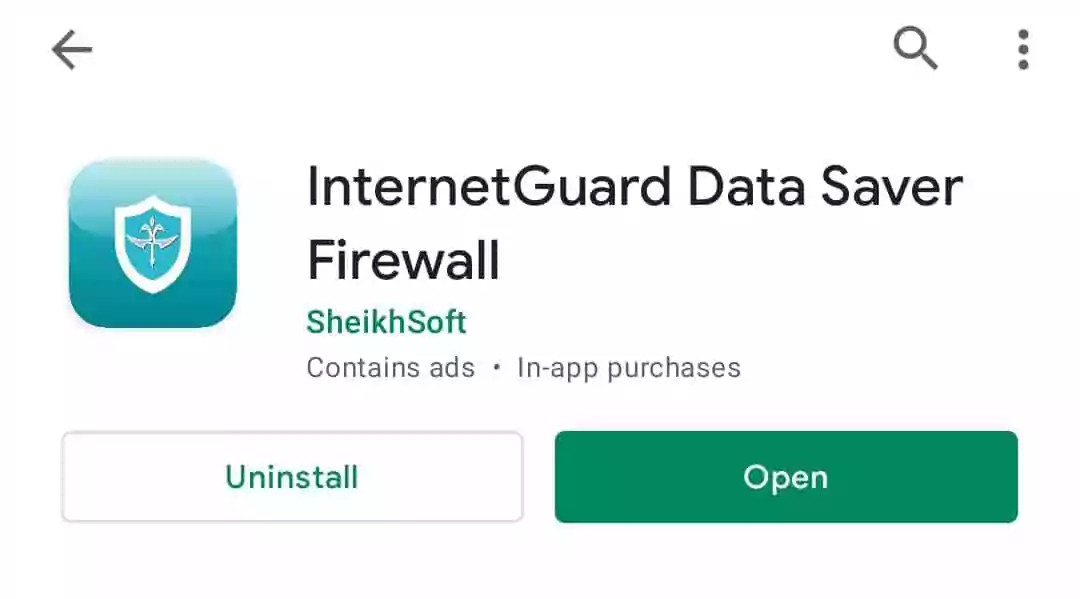Tap the Contains ads label
Image resolution: width=1080 pixels, height=599 pixels.
[x=391, y=368]
